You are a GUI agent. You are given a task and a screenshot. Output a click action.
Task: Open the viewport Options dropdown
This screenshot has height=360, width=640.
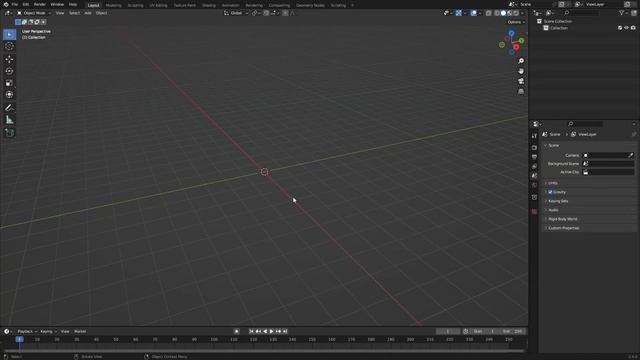click(516, 22)
